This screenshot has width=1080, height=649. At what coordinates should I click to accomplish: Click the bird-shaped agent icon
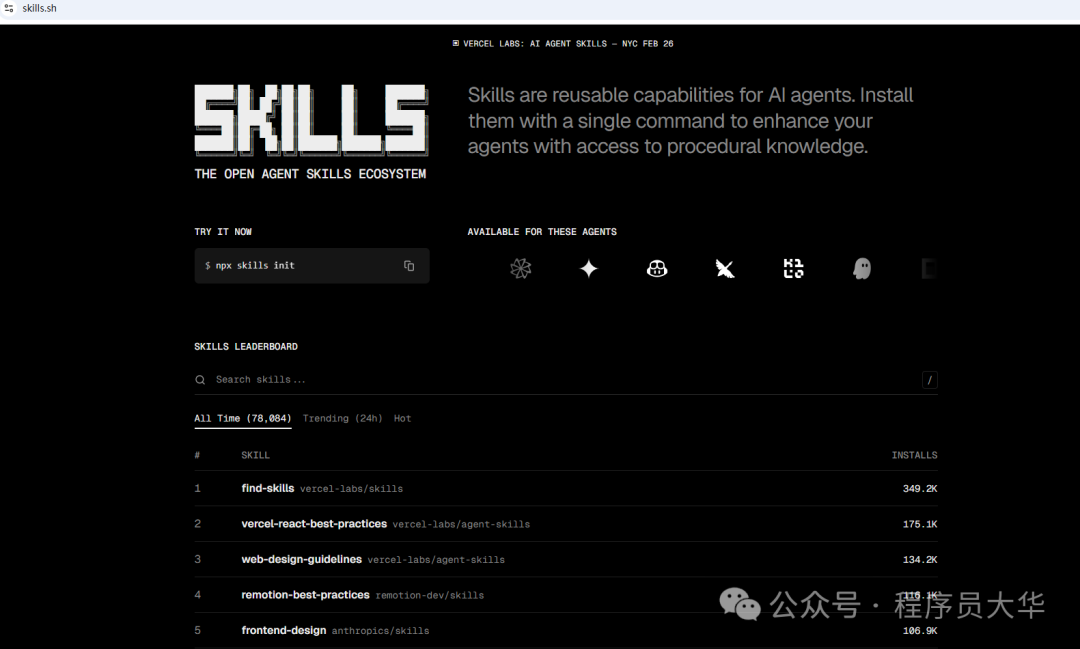pyautogui.click(x=725, y=268)
